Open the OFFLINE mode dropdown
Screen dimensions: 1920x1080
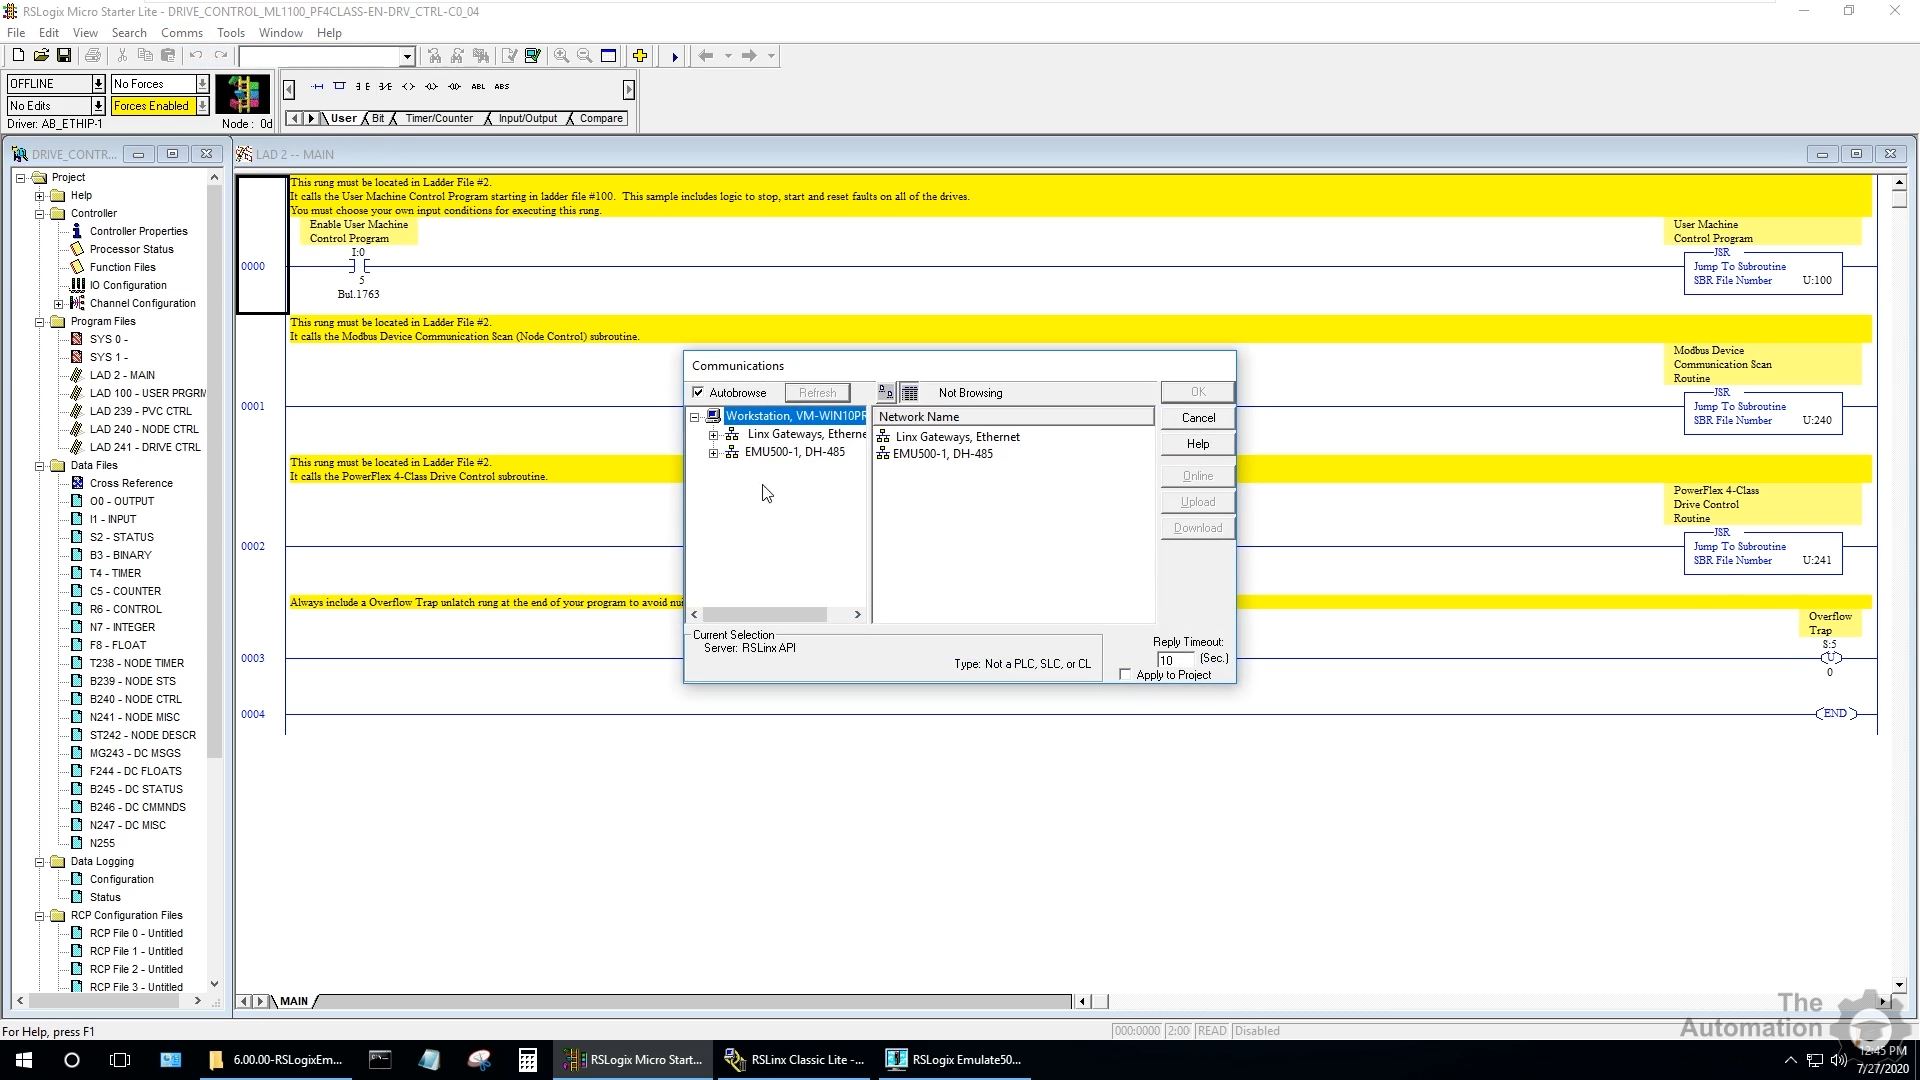[x=98, y=84]
